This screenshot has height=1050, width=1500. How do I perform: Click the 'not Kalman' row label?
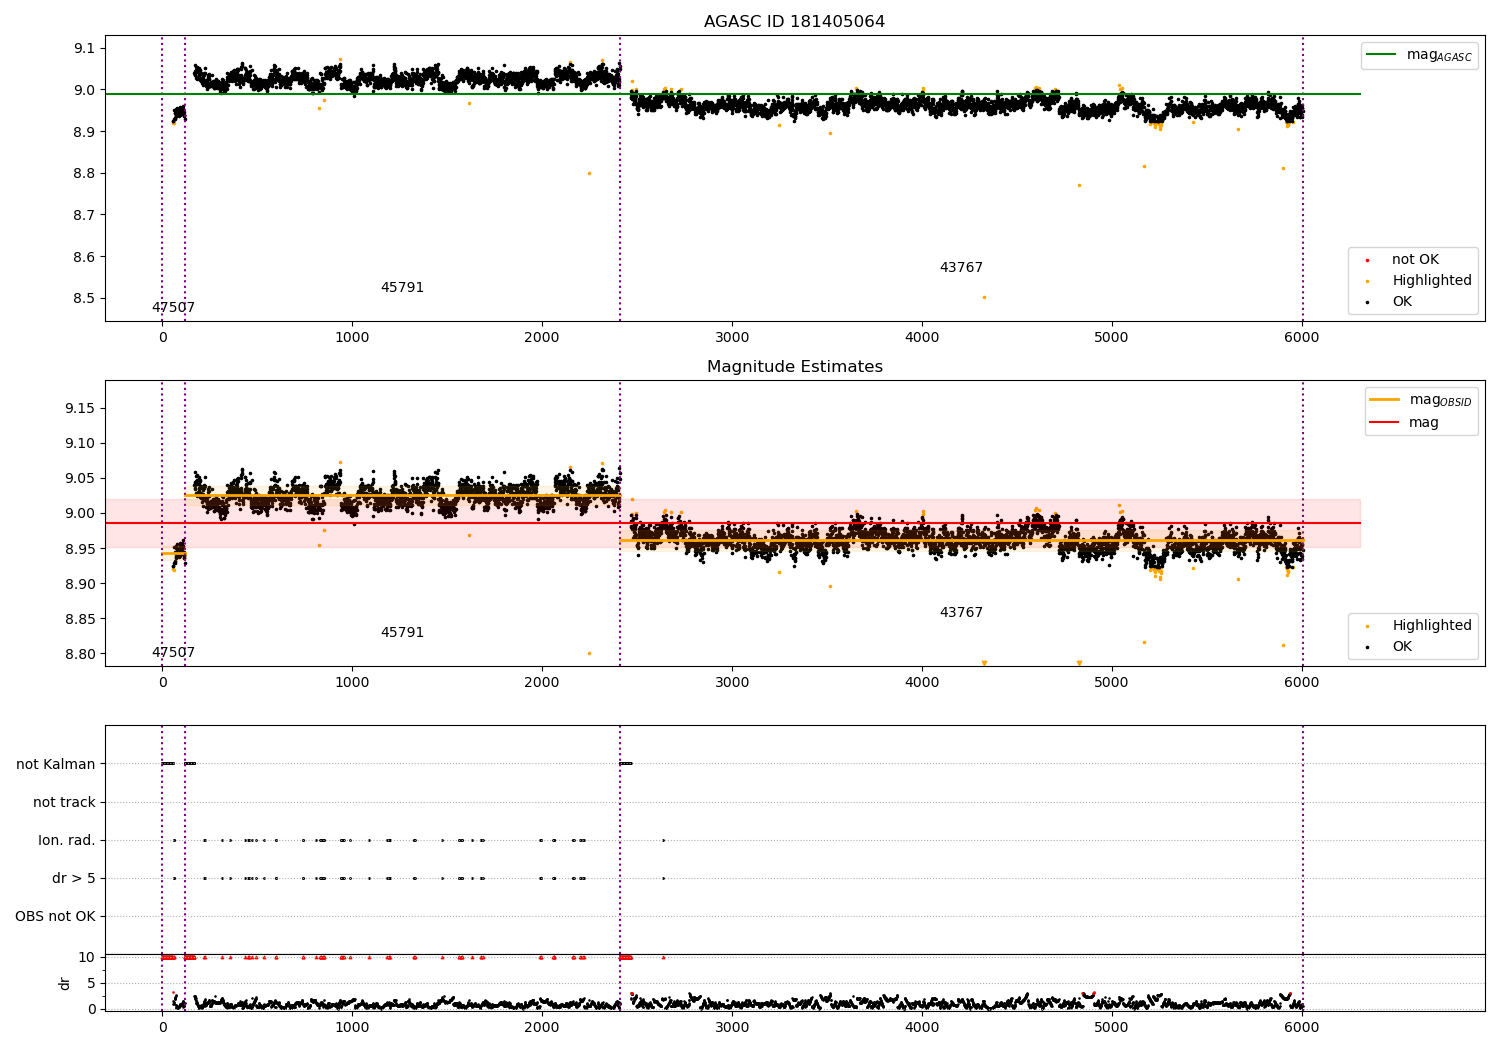point(56,764)
